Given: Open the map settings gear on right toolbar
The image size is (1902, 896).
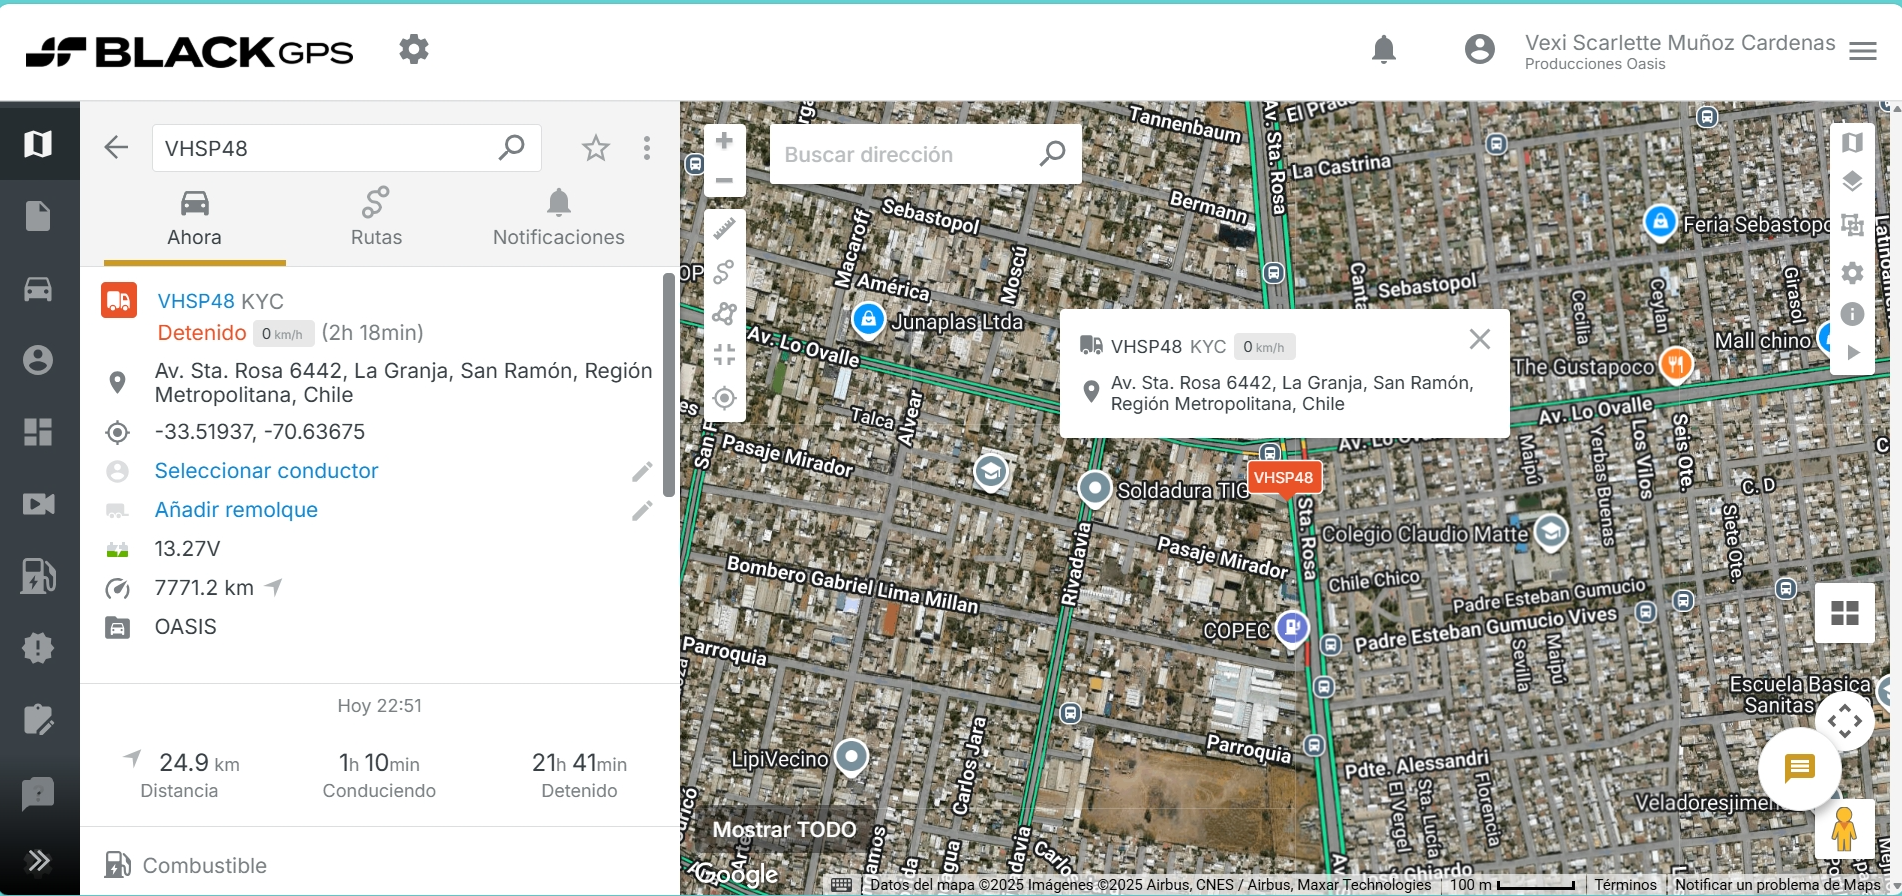Looking at the screenshot, I should (x=1852, y=273).
